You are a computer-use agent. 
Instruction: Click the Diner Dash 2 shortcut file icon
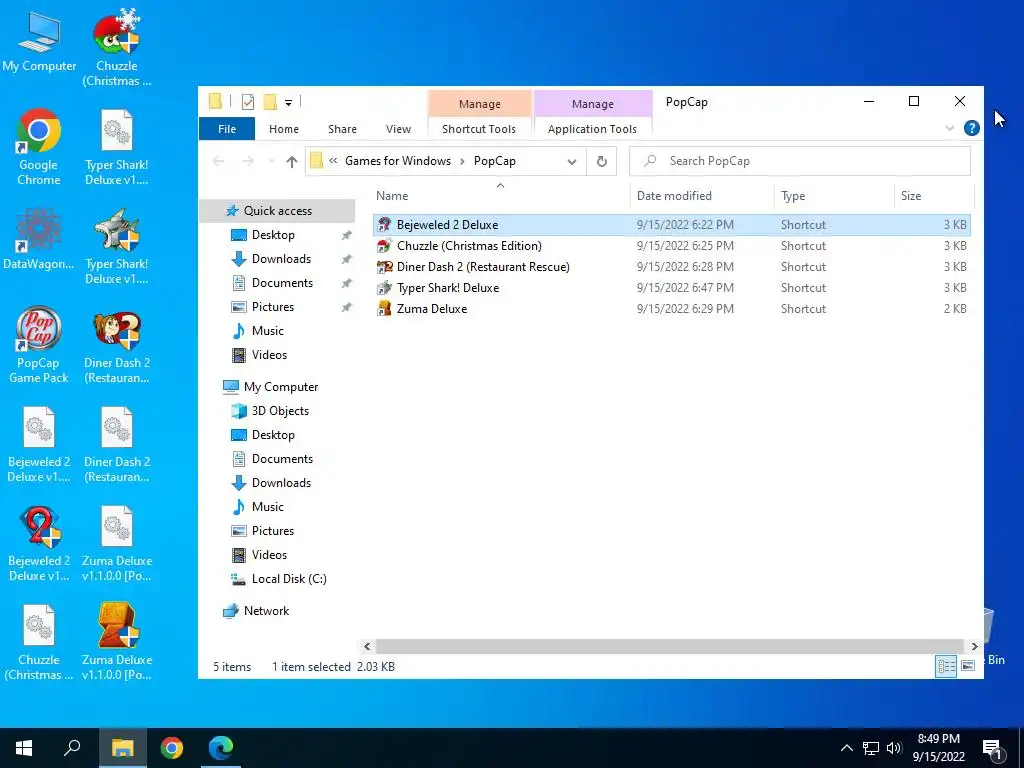384,266
